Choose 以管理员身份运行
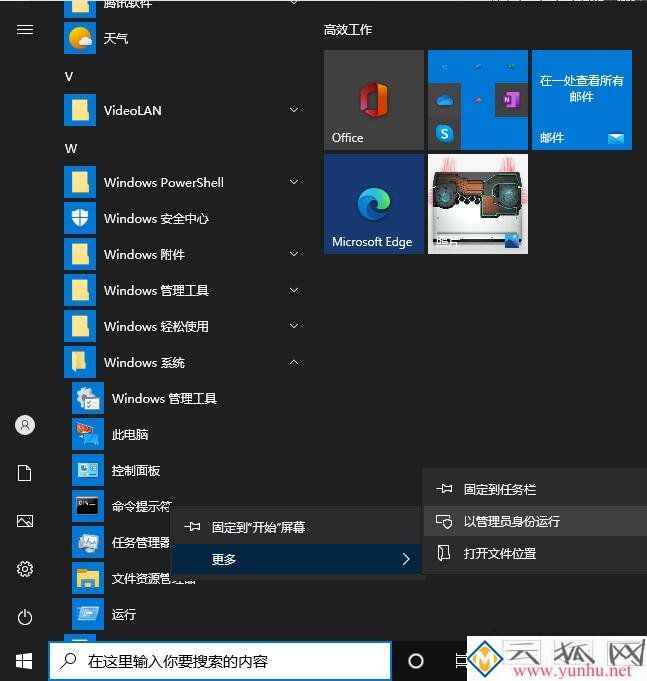The width and height of the screenshot is (647, 681). pos(535,521)
